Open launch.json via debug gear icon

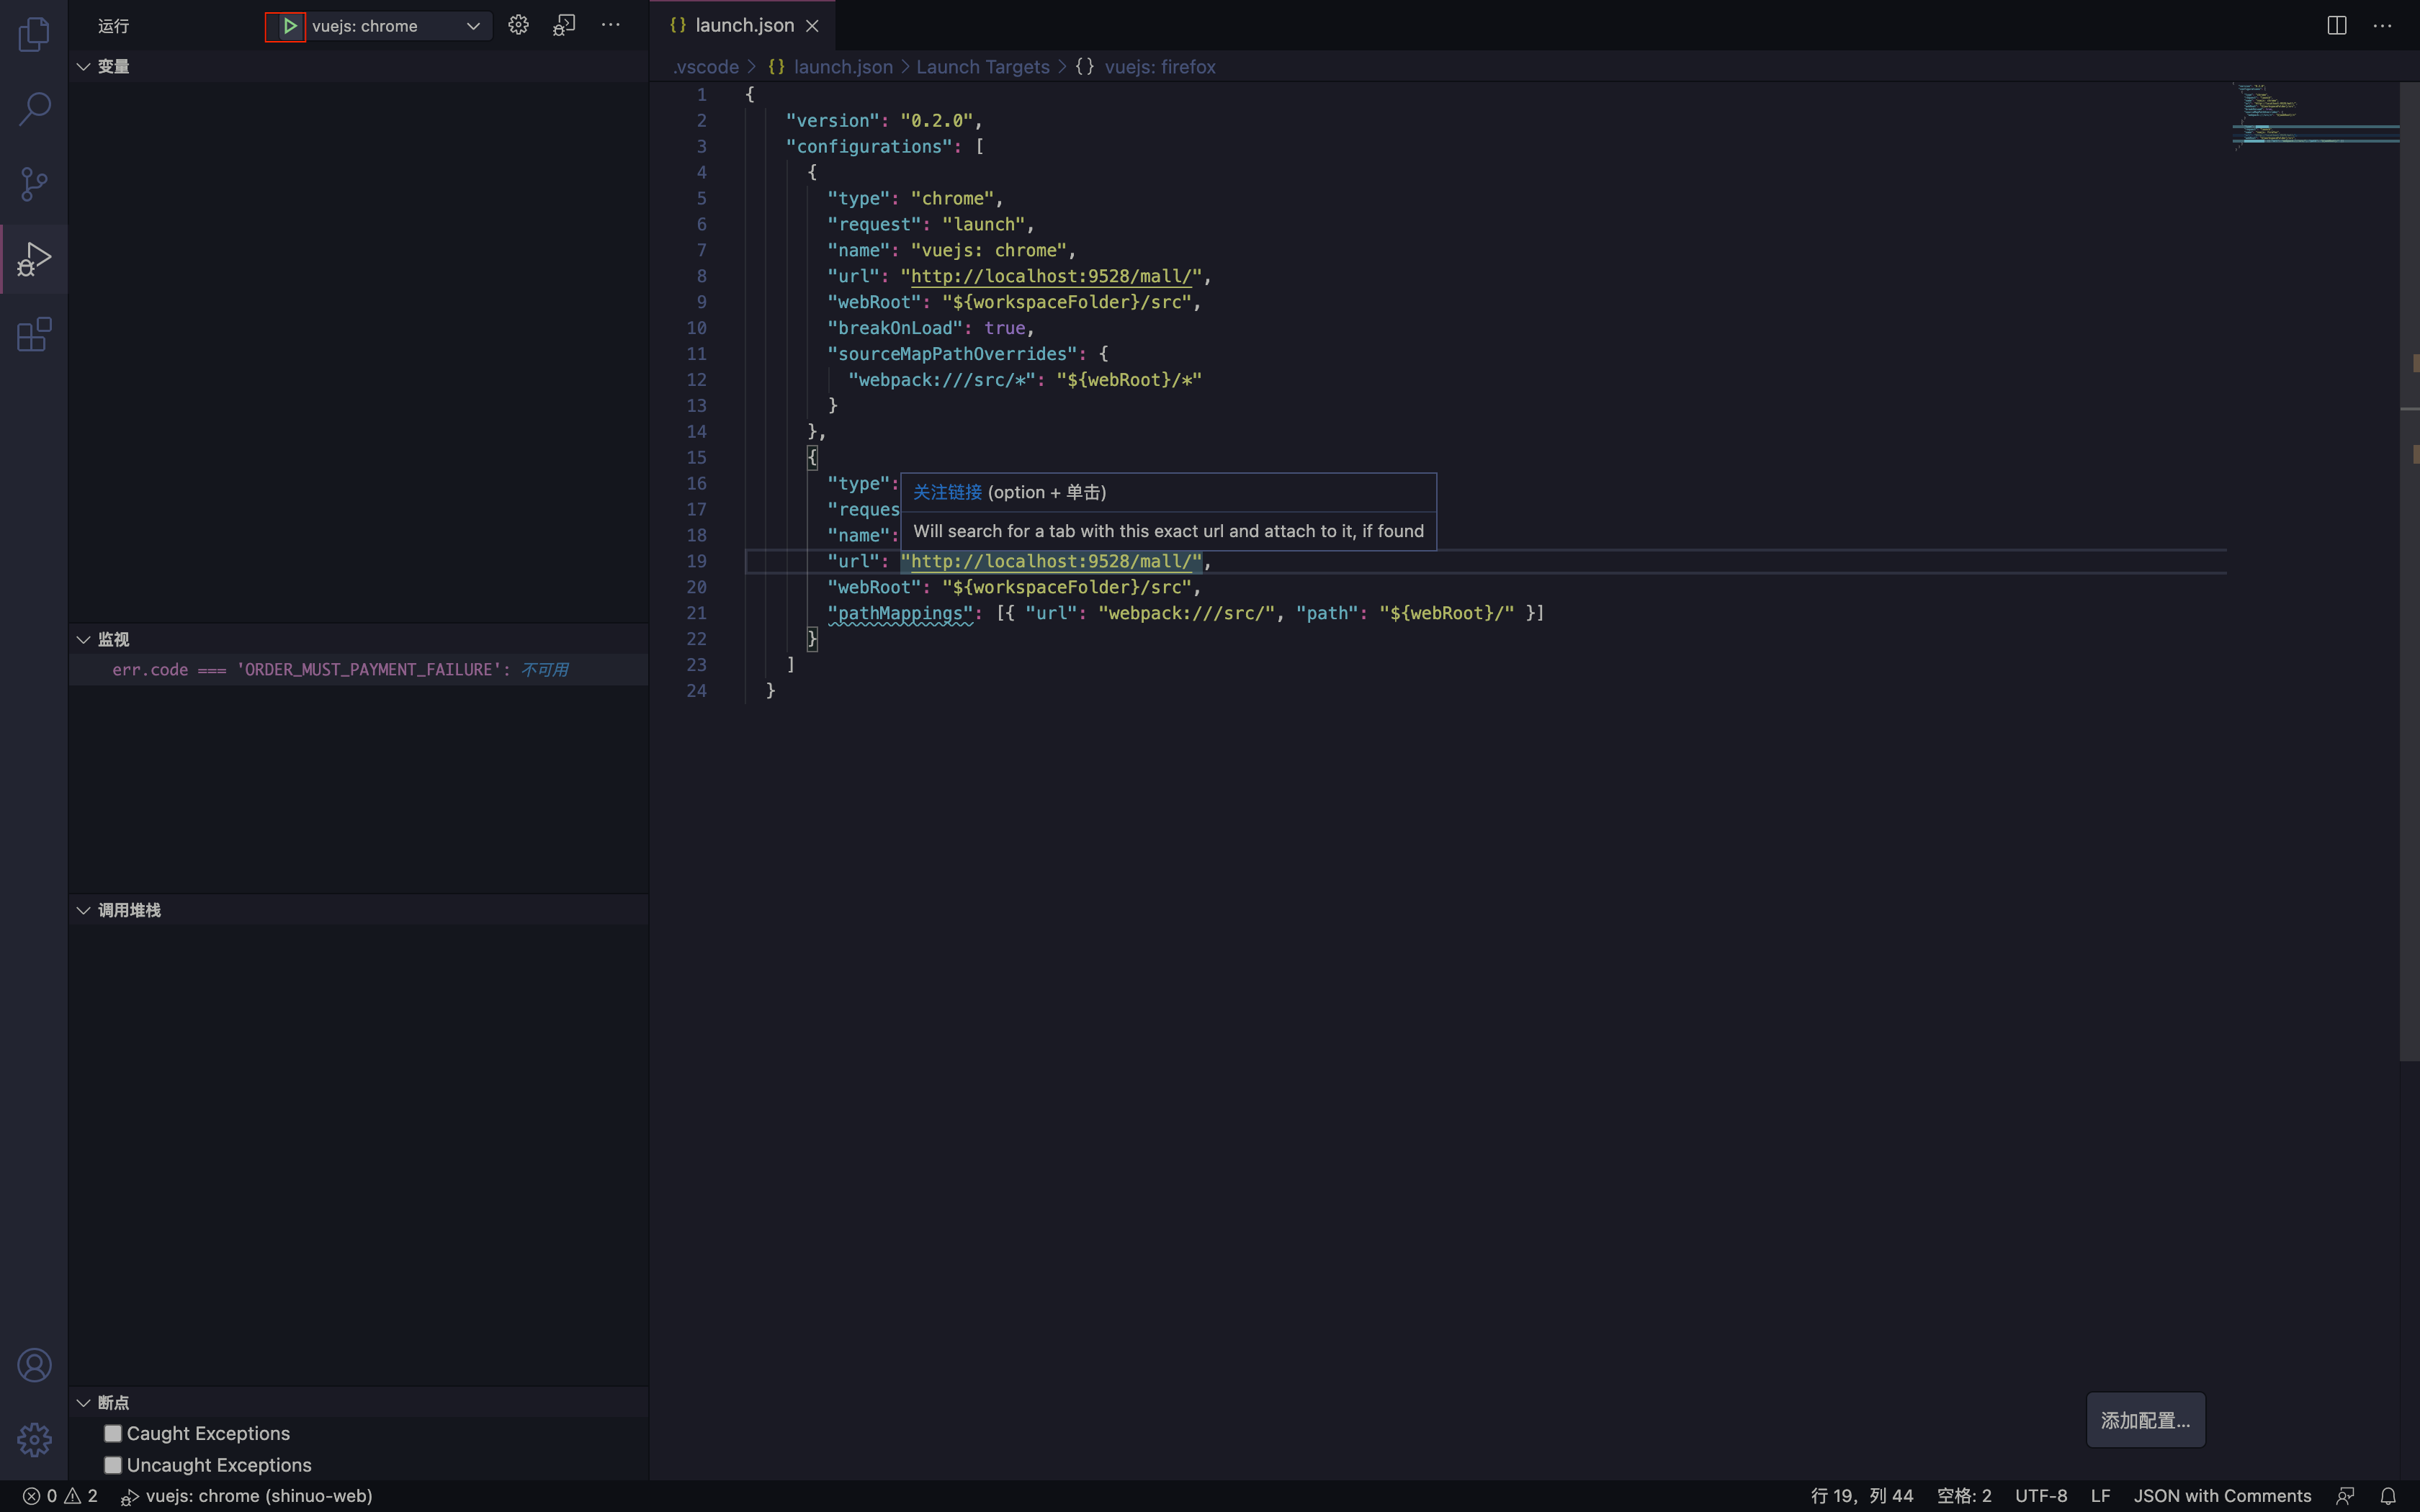pos(518,26)
